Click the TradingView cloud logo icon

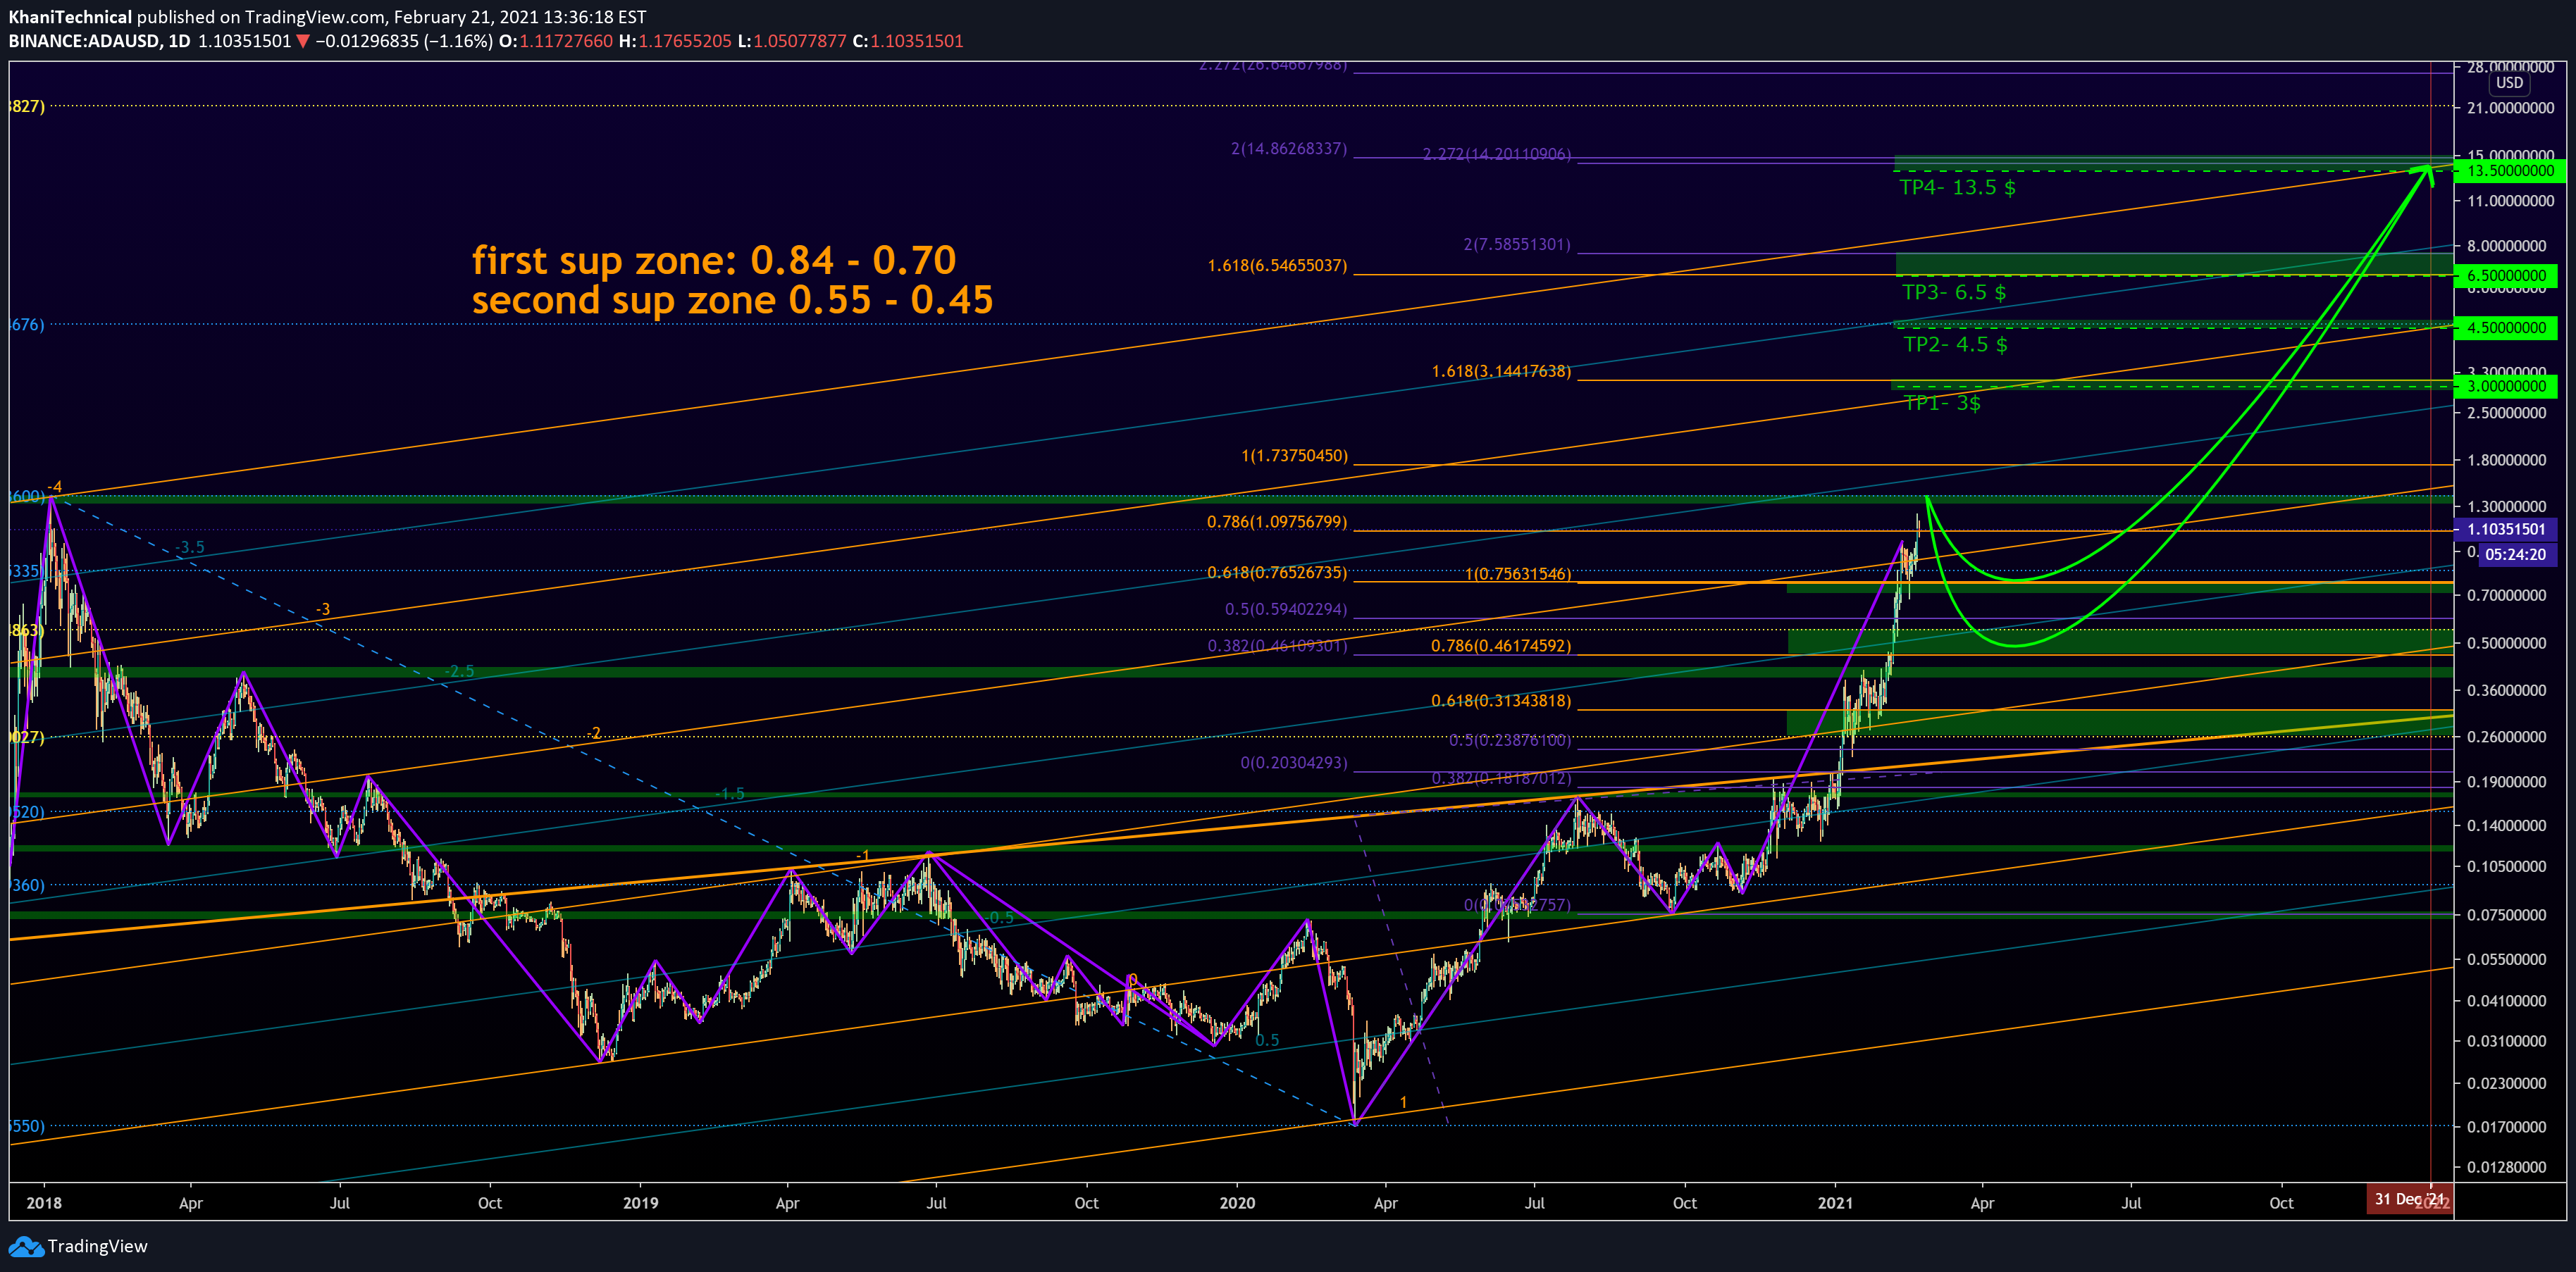(x=26, y=1246)
